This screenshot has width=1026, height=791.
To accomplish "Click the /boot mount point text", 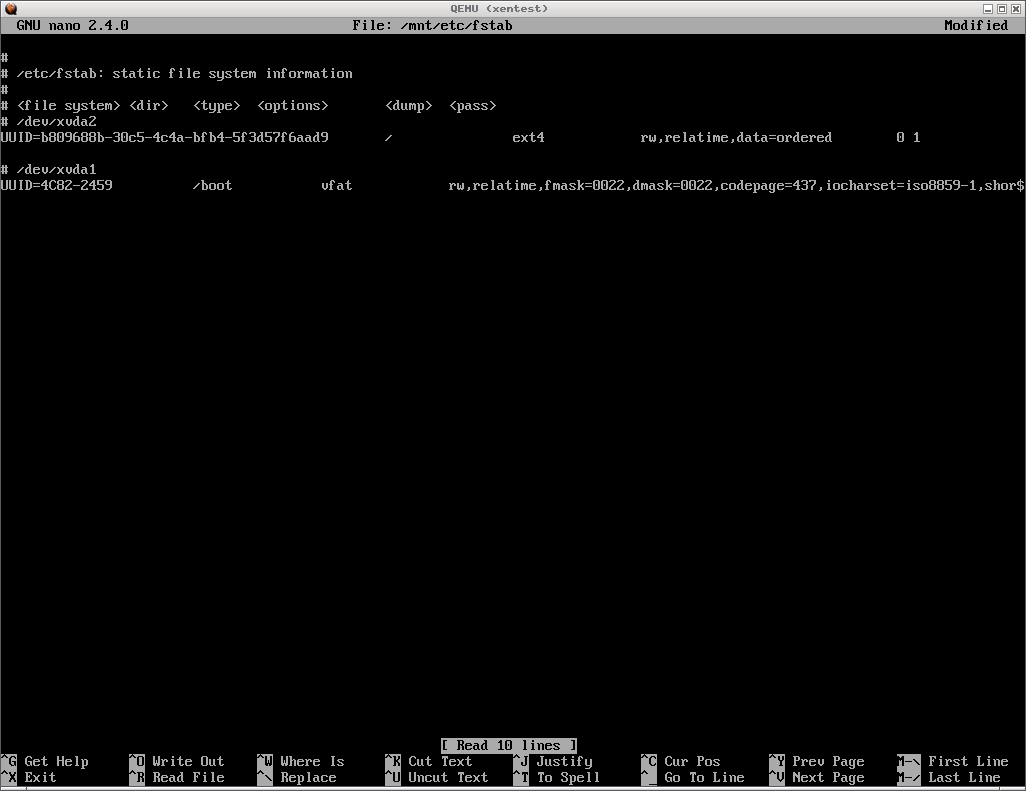I will [x=212, y=185].
